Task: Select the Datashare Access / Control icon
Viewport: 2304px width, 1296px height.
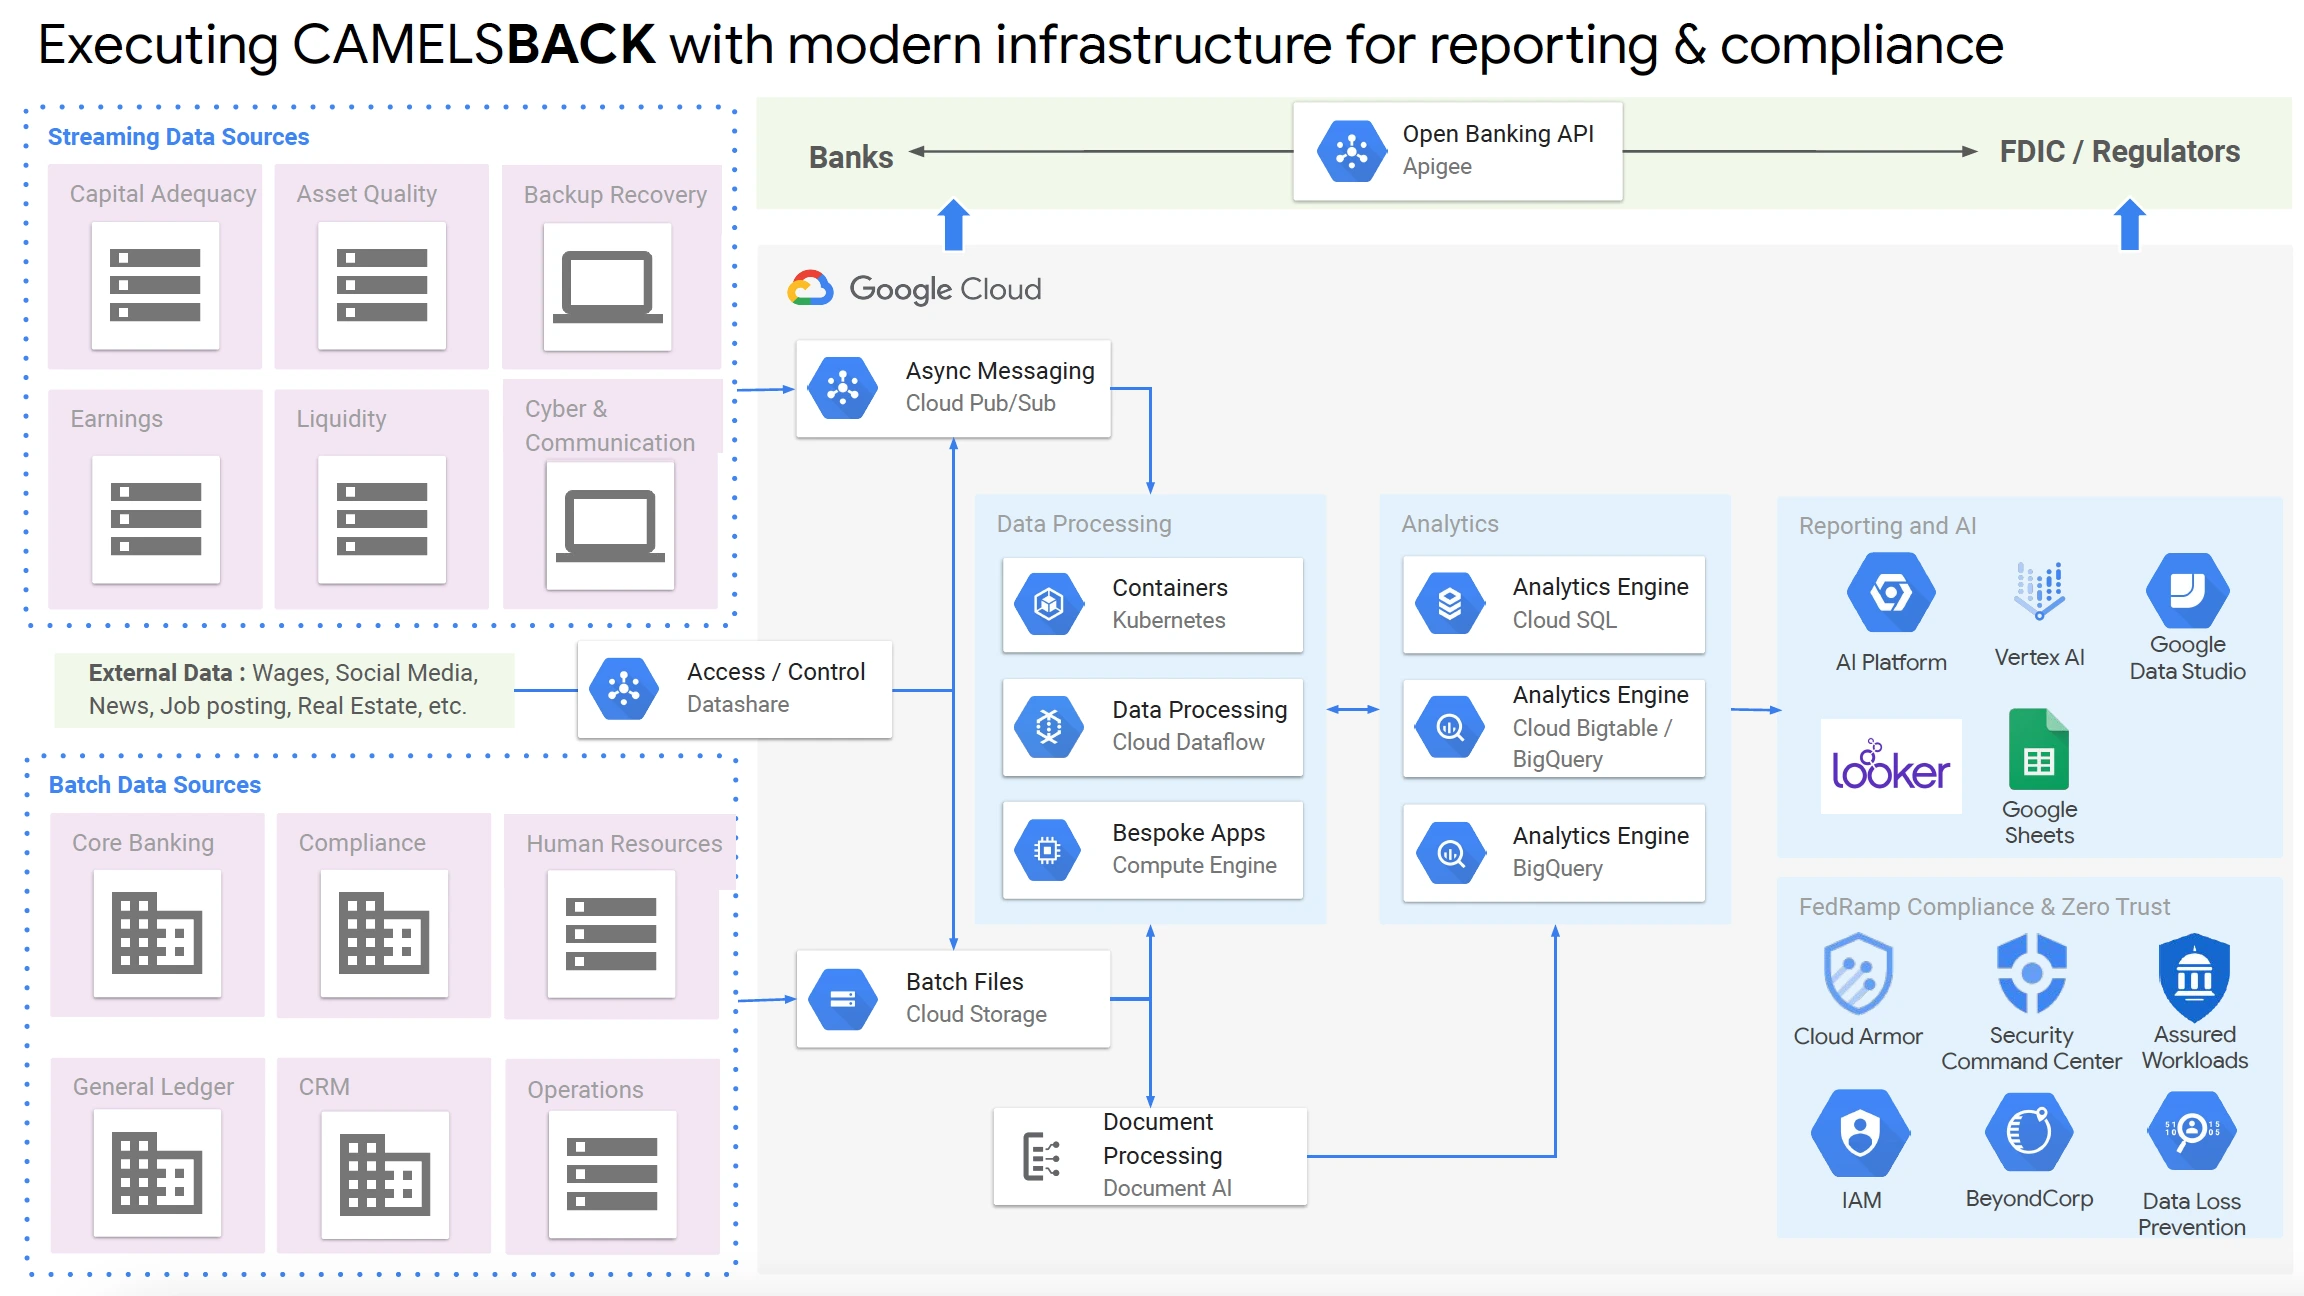Action: click(x=624, y=688)
